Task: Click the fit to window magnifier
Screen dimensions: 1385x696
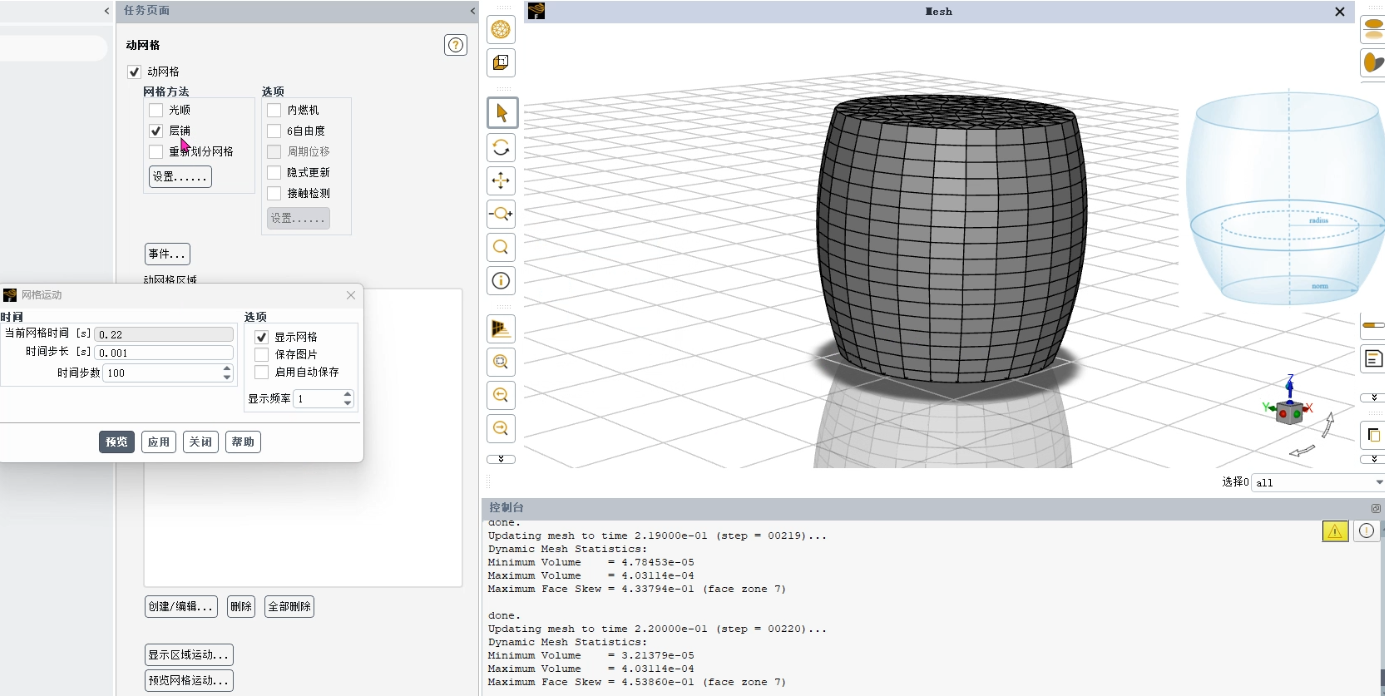Action: point(502,362)
